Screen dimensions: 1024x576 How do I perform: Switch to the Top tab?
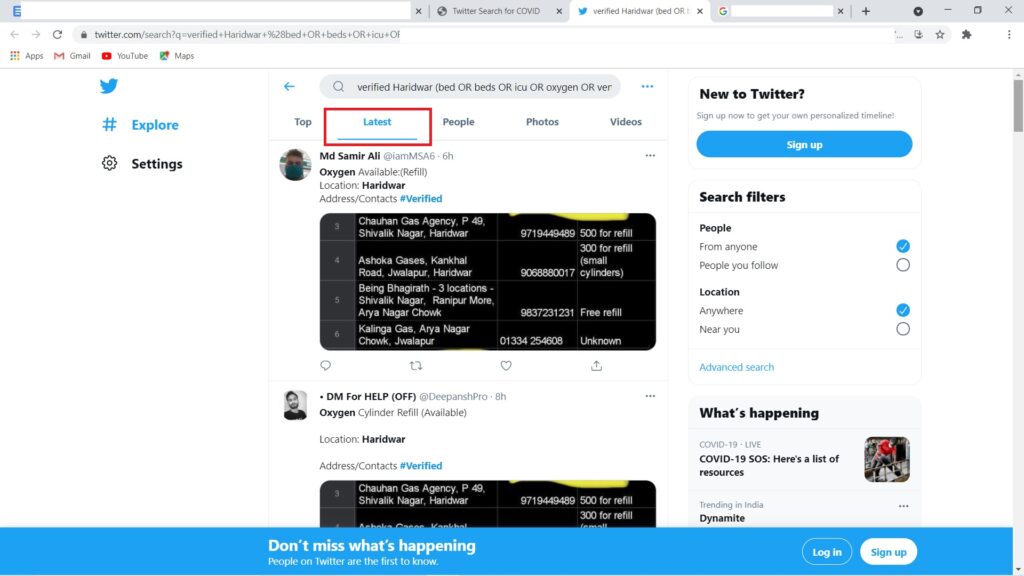tap(302, 122)
